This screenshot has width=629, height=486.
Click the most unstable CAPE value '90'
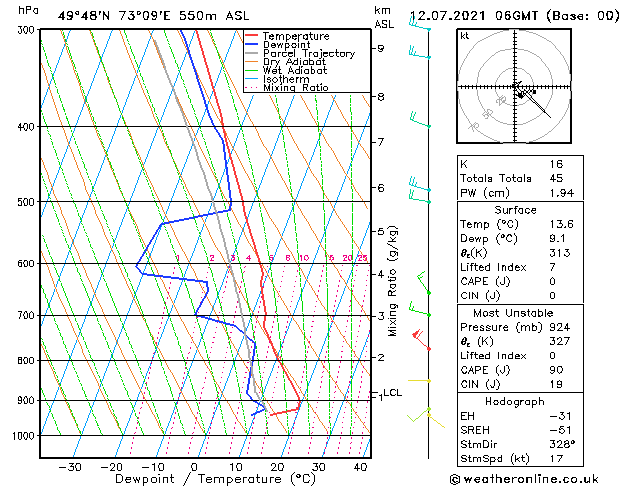click(x=556, y=370)
